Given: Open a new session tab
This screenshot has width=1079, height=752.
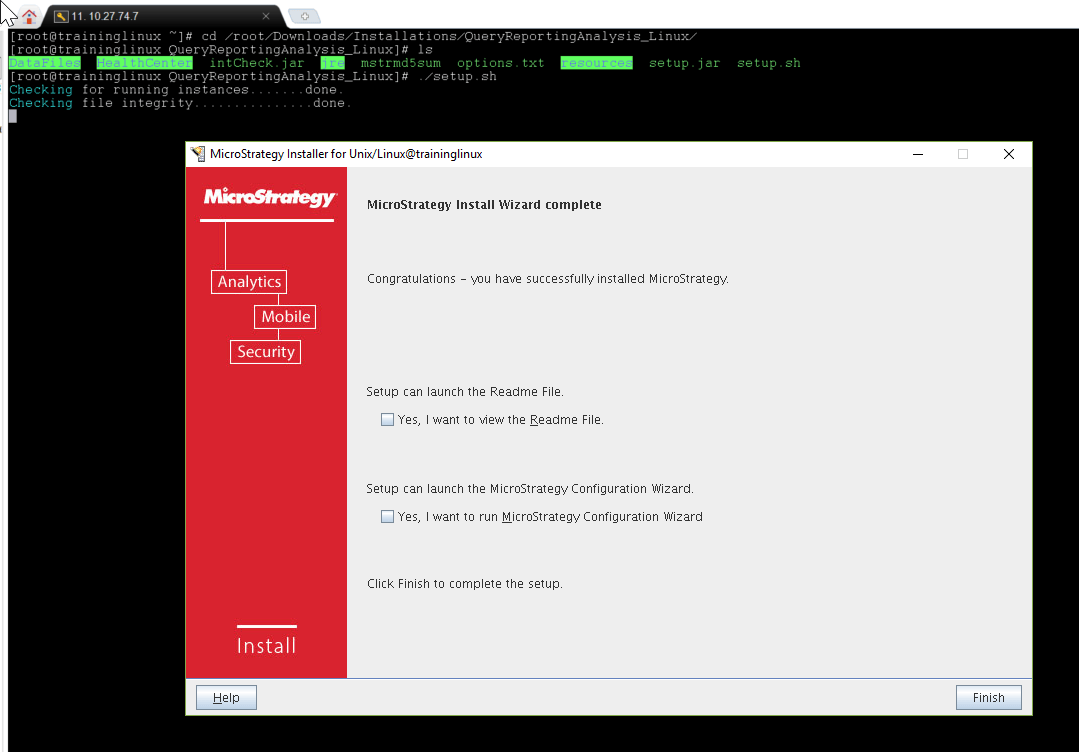Looking at the screenshot, I should 303,16.
